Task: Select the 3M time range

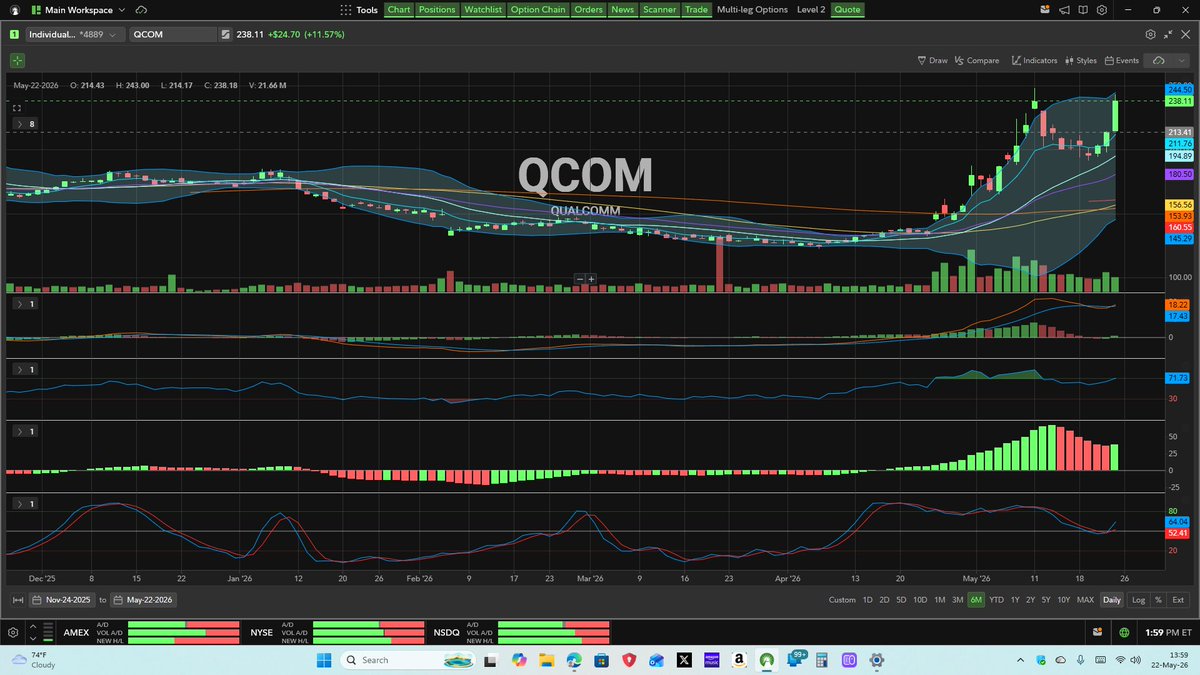Action: (958, 600)
